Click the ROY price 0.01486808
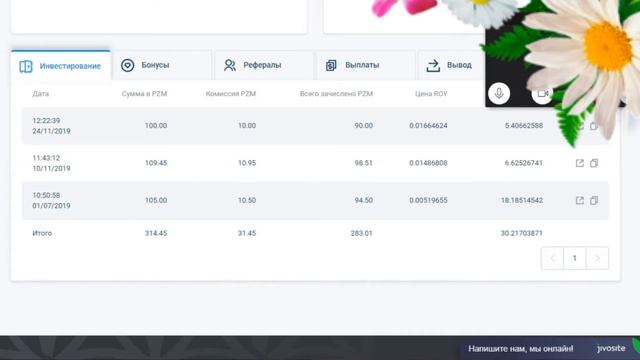The width and height of the screenshot is (640, 360). [x=428, y=163]
